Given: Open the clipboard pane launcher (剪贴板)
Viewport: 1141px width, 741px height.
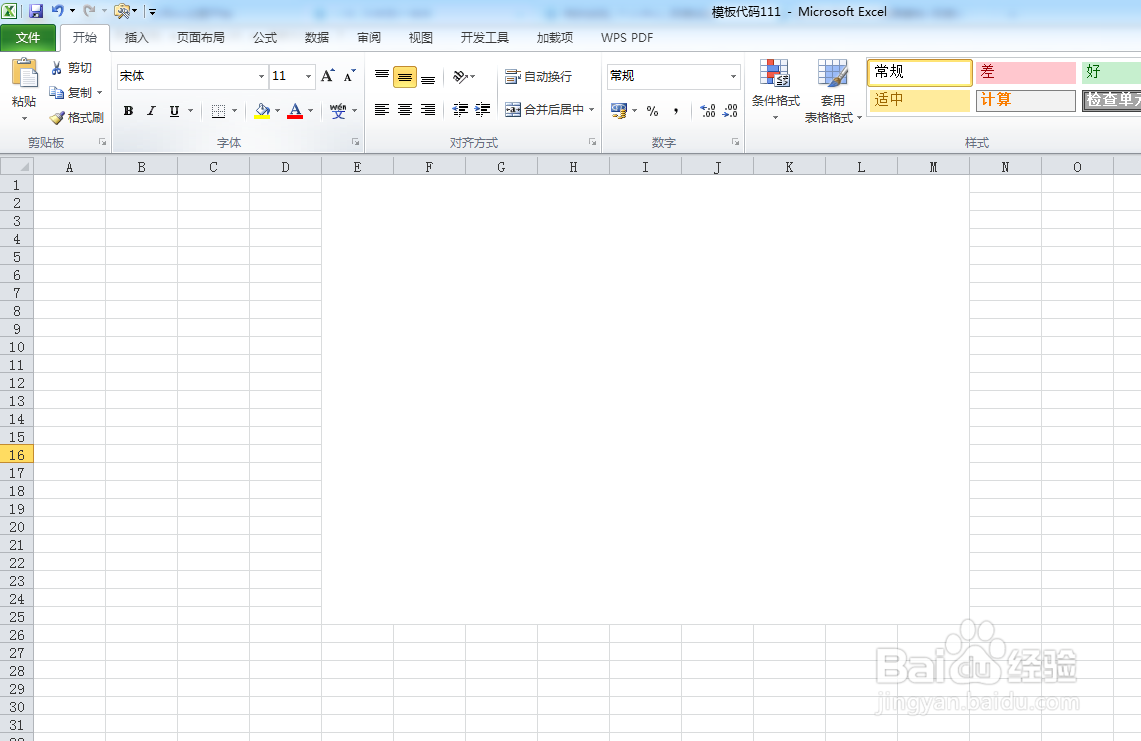Looking at the screenshot, I should (x=103, y=142).
